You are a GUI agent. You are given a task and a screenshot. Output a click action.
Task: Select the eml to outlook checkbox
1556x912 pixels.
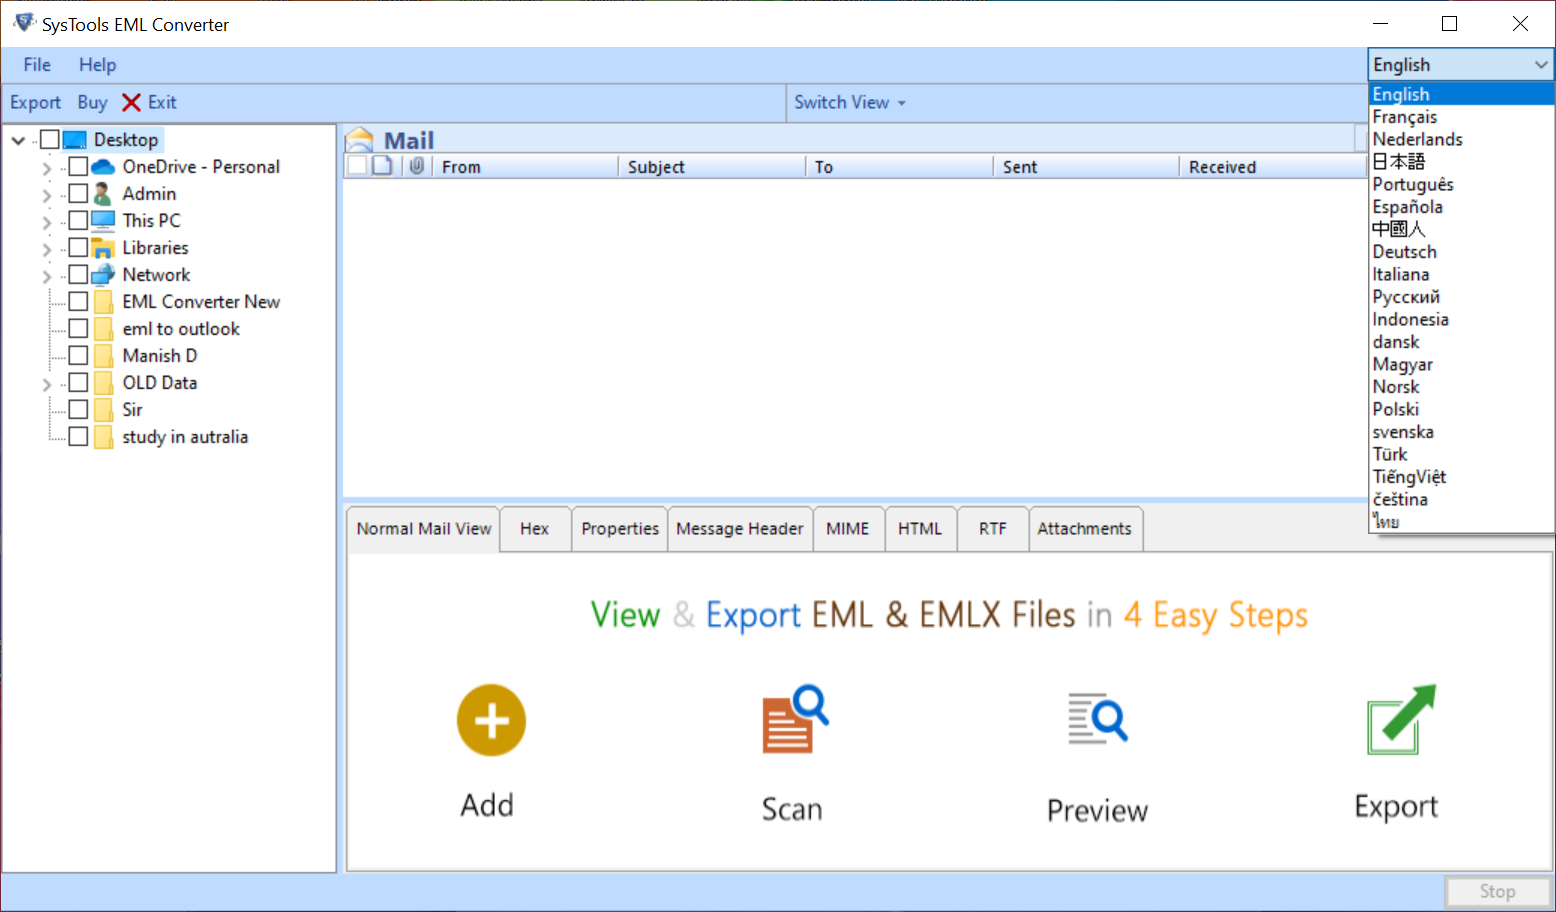click(x=78, y=329)
